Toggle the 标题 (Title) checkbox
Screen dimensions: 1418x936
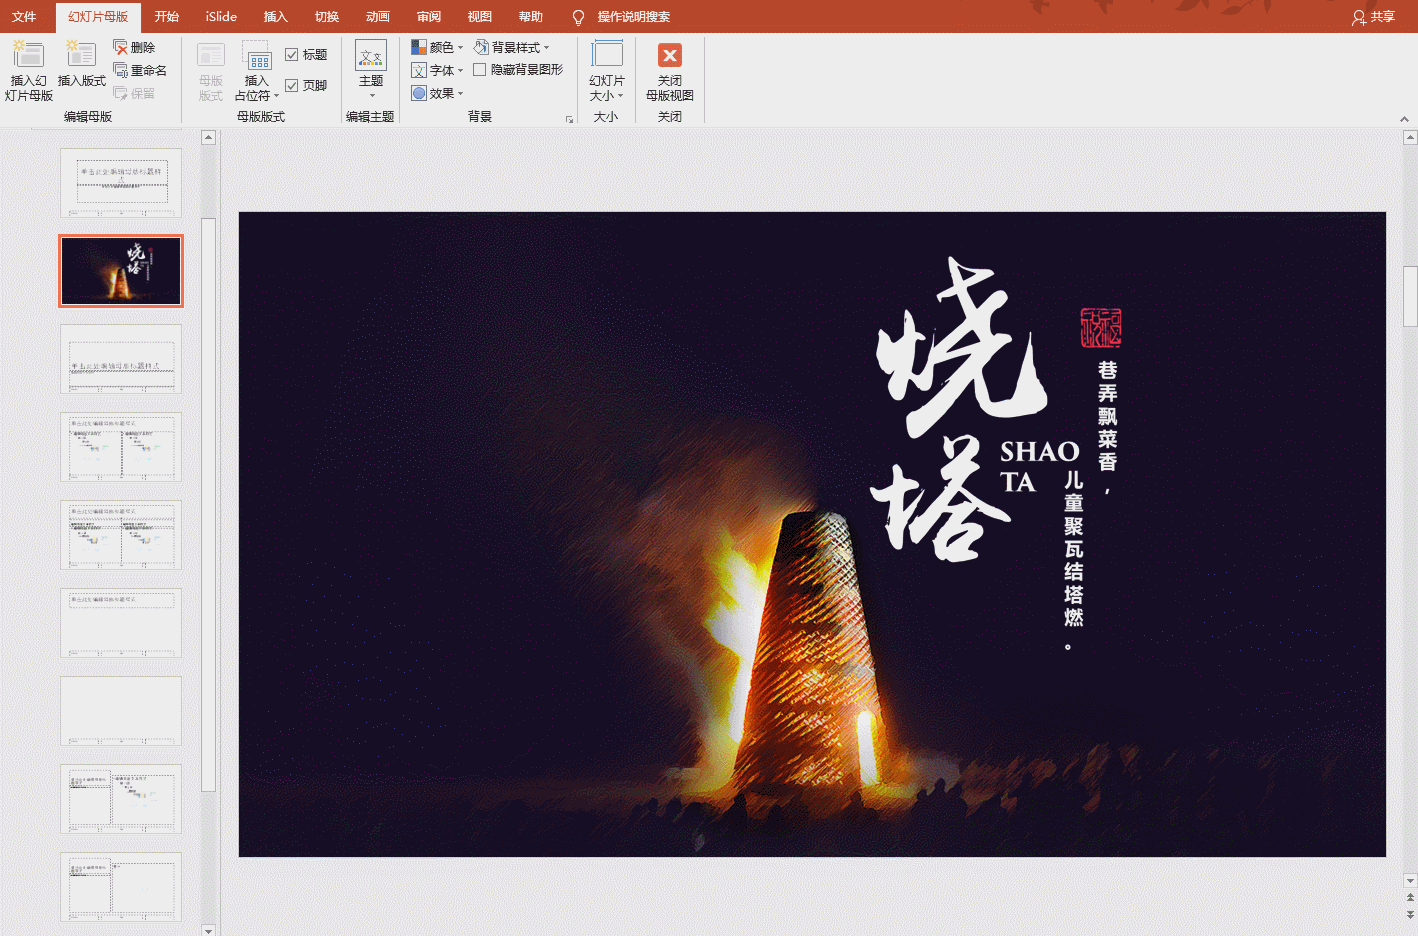293,55
